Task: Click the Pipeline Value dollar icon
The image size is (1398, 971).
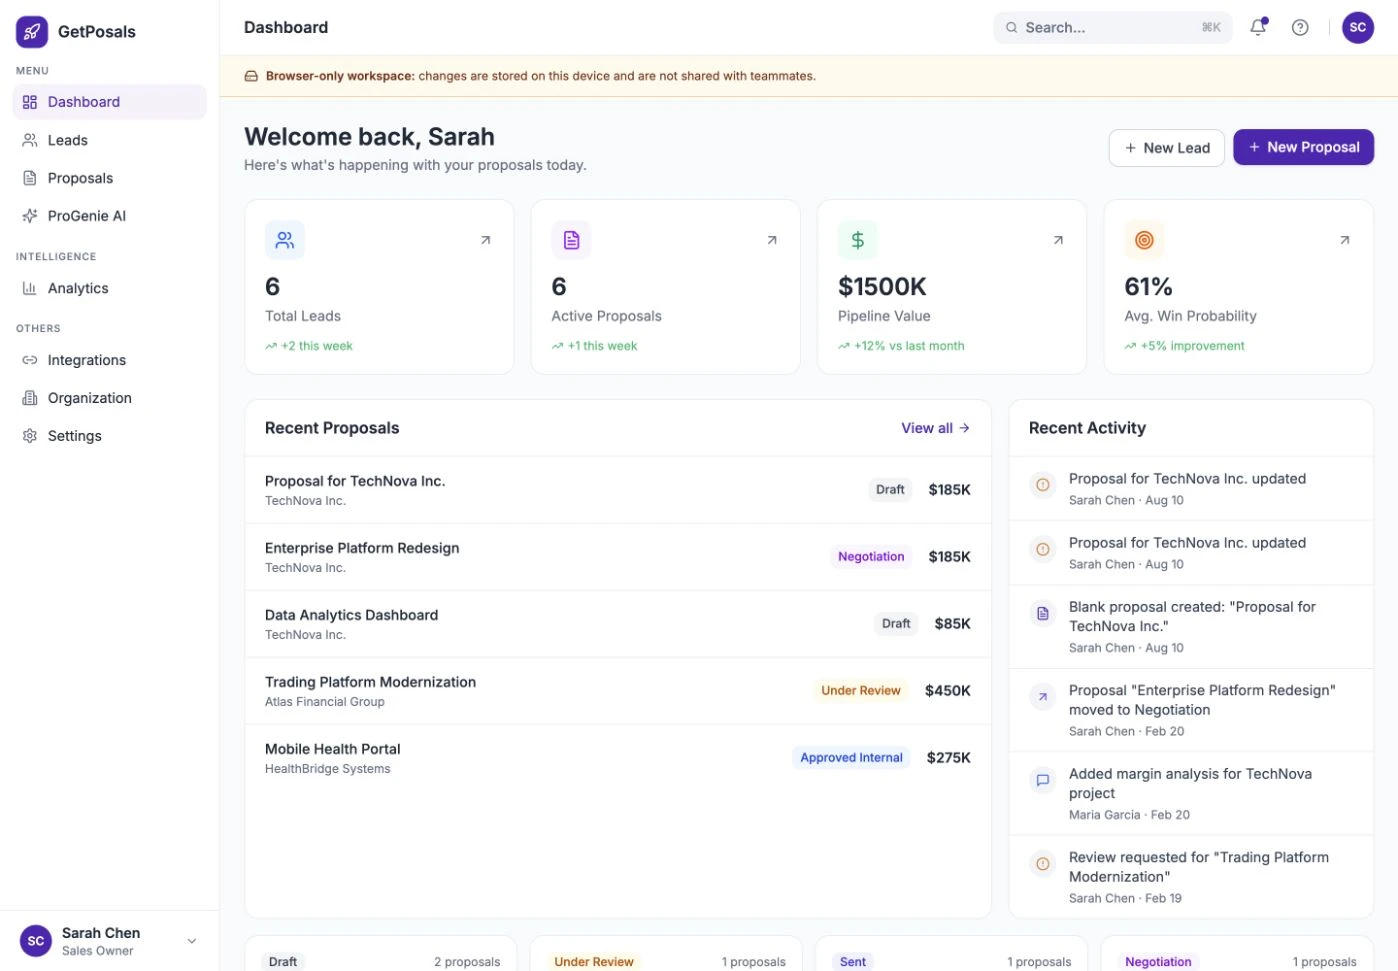Action: point(857,240)
